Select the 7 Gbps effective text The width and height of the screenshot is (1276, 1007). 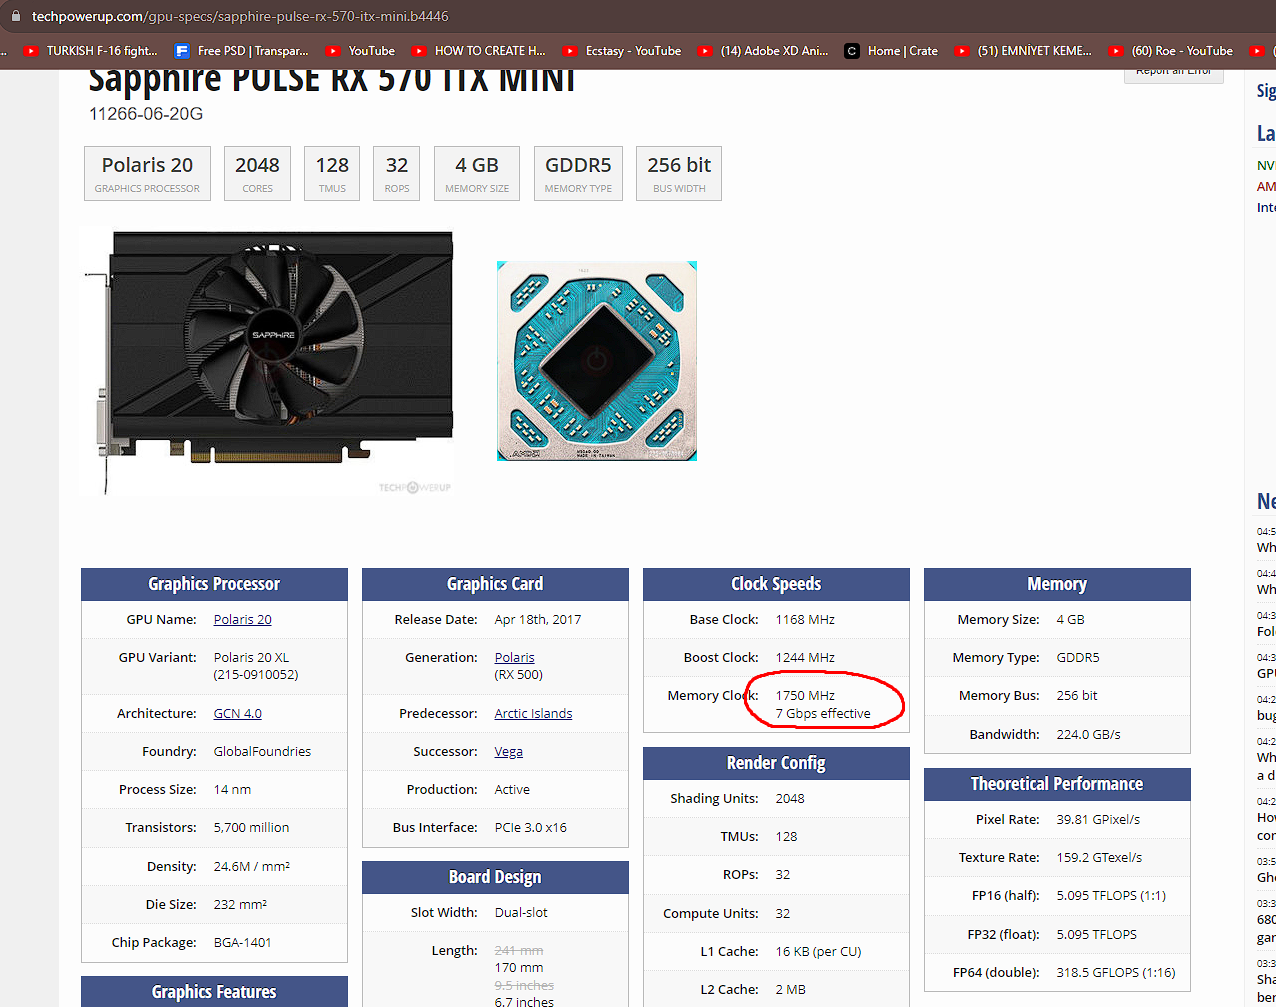click(823, 713)
